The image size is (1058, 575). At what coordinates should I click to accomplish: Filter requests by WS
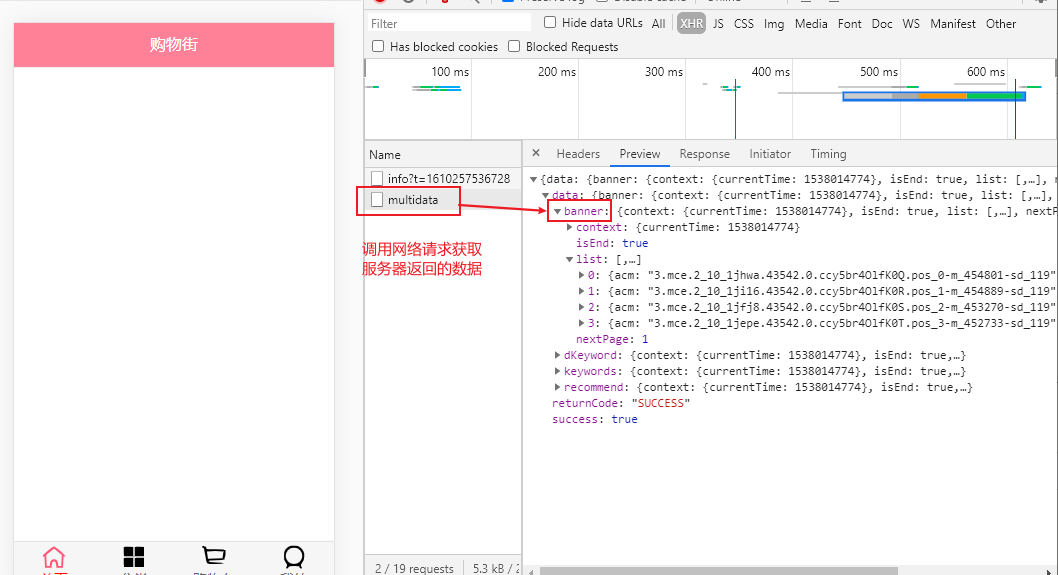tap(911, 24)
